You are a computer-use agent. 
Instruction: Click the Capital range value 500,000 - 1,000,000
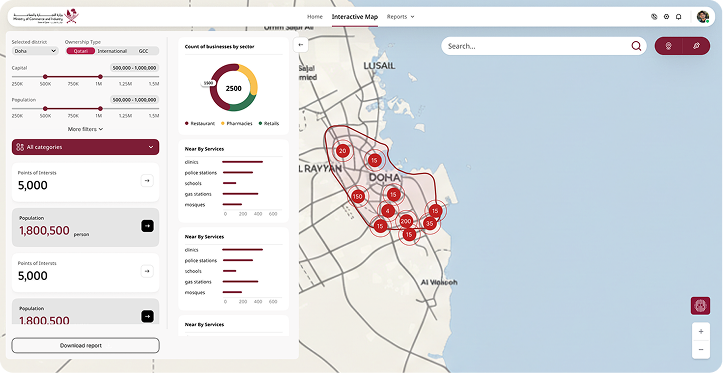tap(135, 68)
